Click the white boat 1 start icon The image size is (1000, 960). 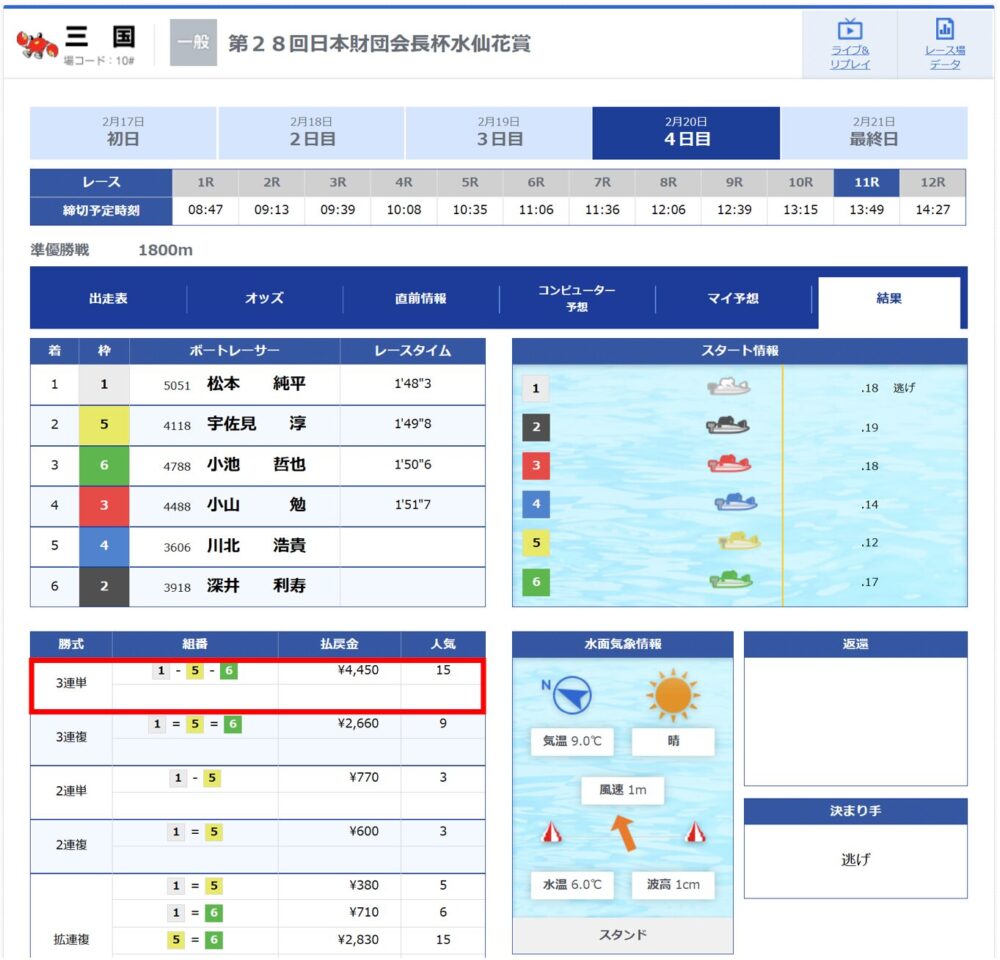pos(728,387)
